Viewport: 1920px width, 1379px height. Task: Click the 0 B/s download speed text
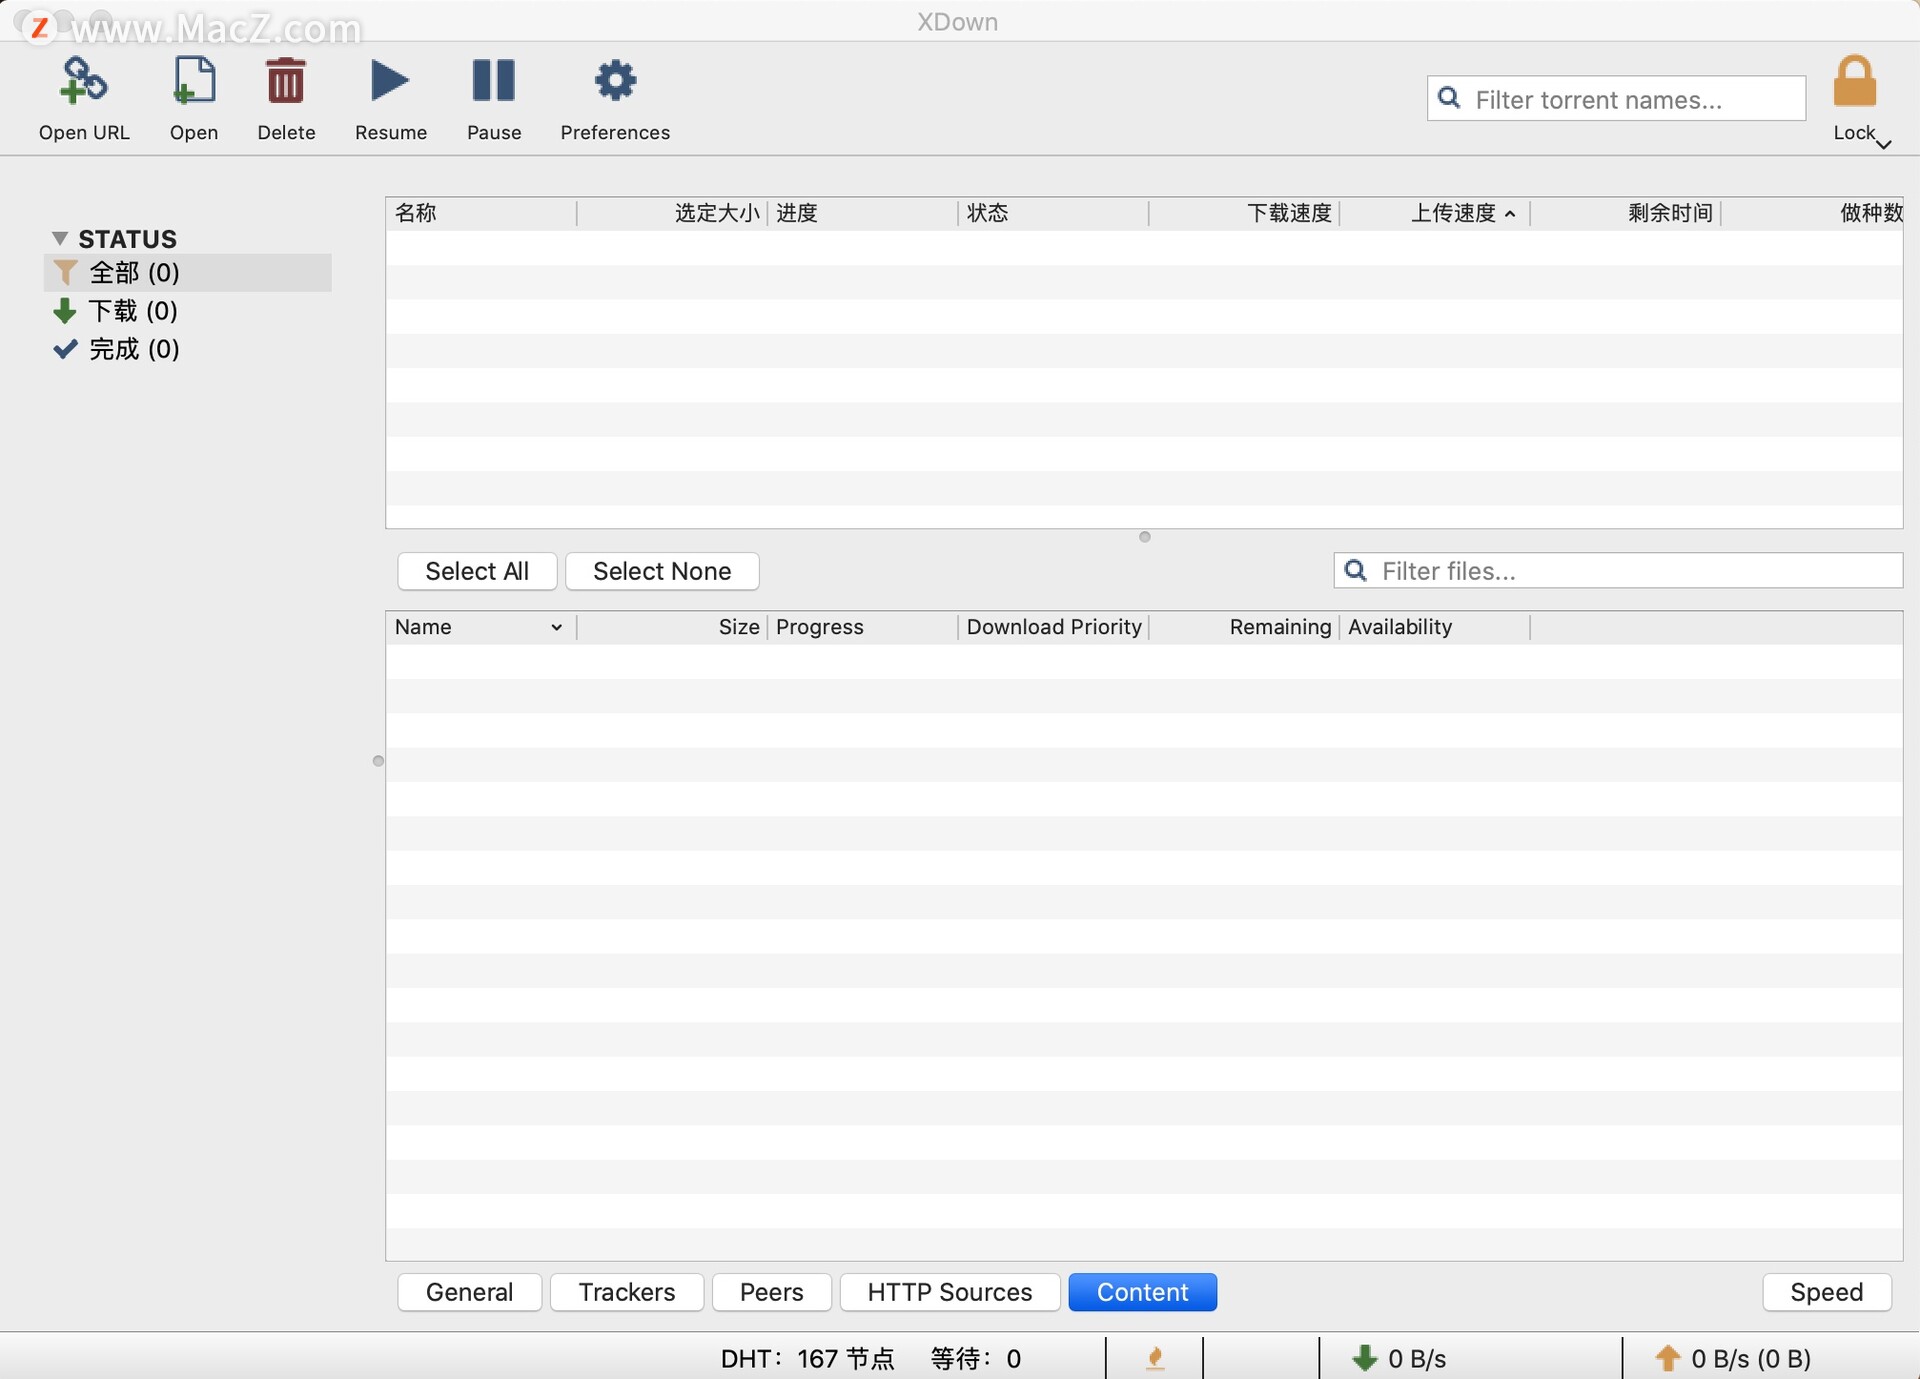[1417, 1359]
